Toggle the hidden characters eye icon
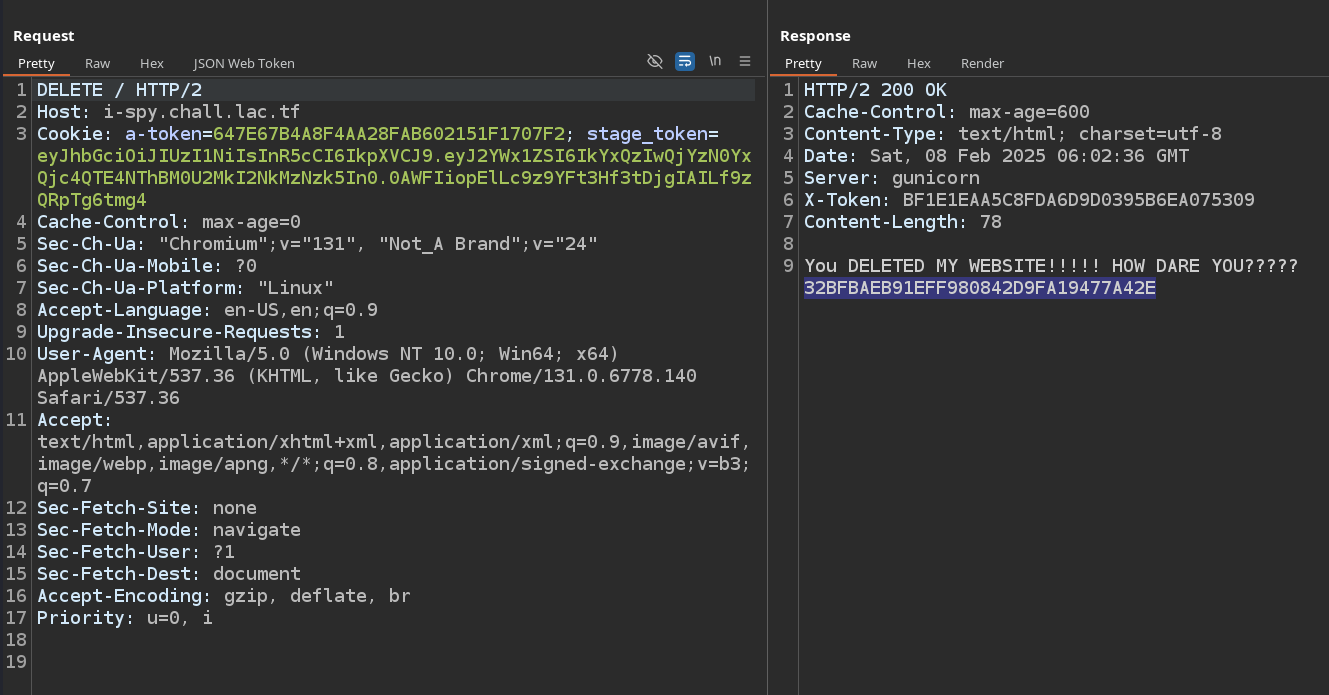The image size is (1329, 695). pos(655,62)
